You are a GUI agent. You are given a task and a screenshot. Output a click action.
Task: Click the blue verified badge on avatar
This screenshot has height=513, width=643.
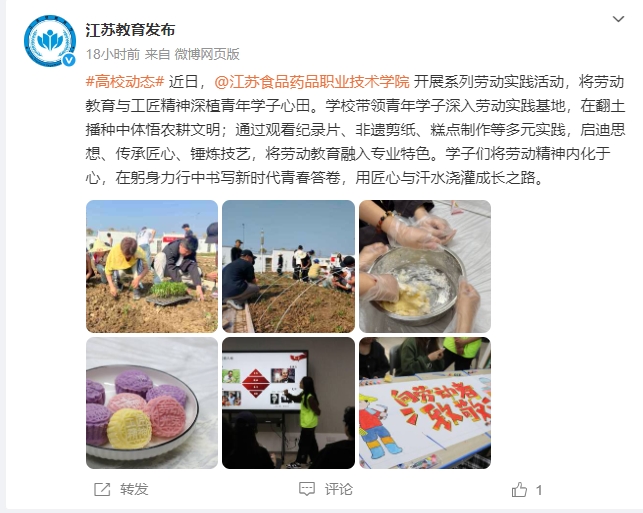pos(69,60)
